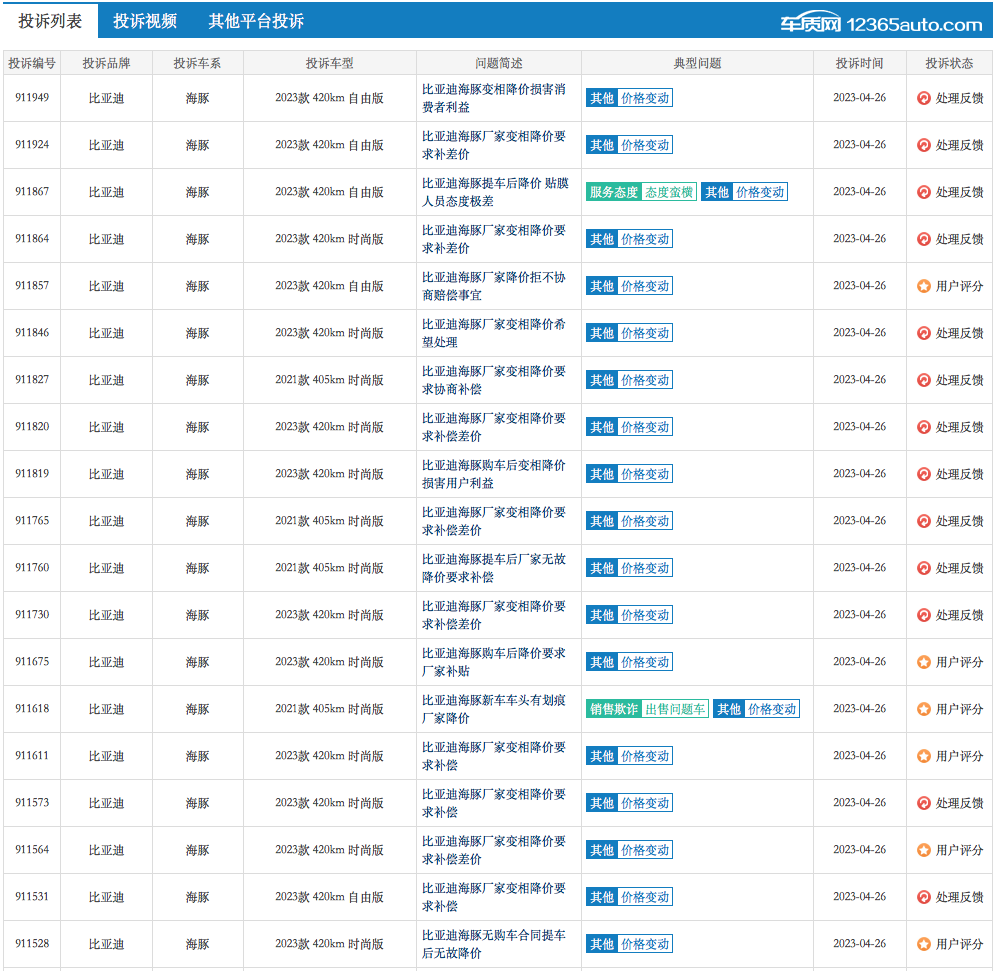Image resolution: width=997 pixels, height=971 pixels.
Task: Open complaint 比亚迪海豚厂家降价拒不协商赔偿事宜
Action: [x=494, y=286]
